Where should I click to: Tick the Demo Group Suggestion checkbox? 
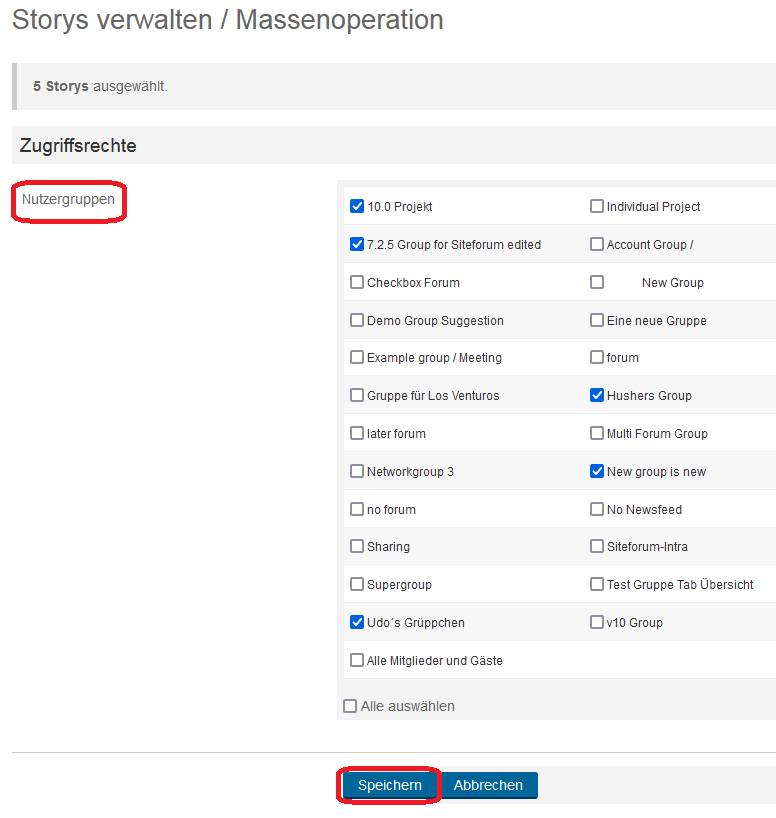[357, 320]
